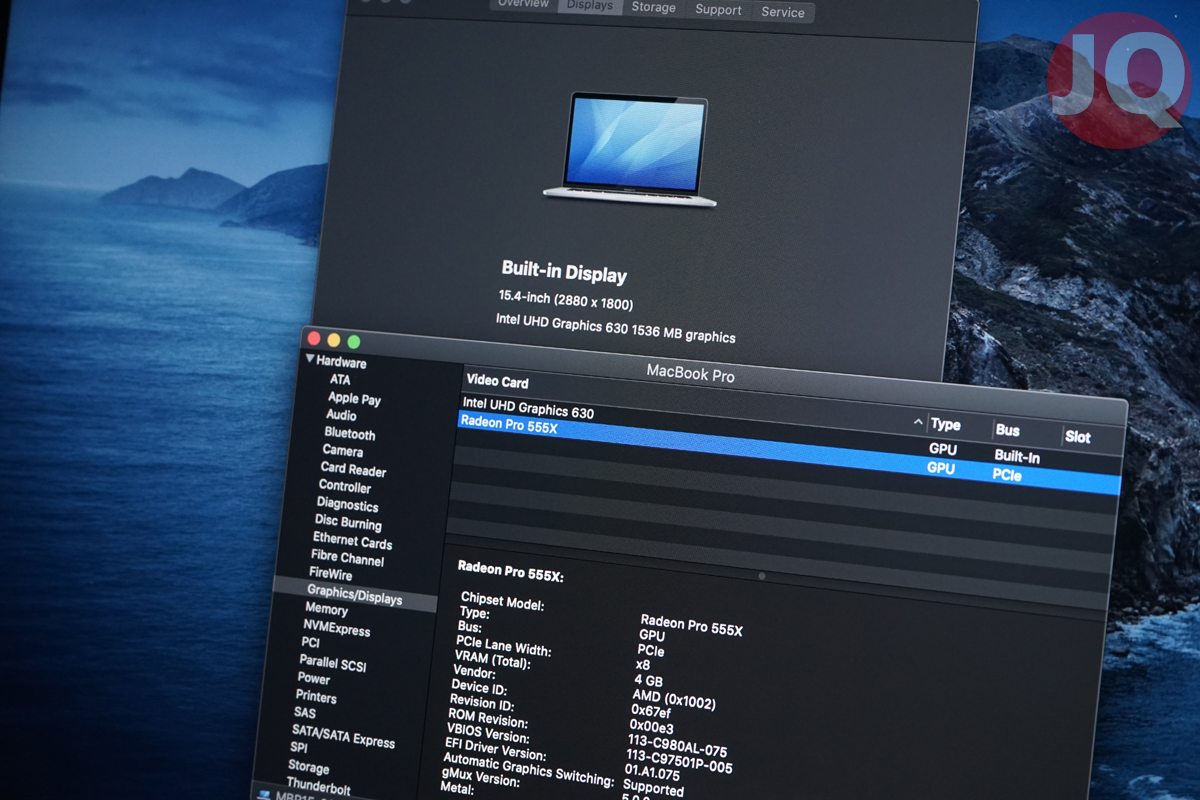Screen dimensions: 1200x800
Task: Select Printers in the sidebar
Action: pos(316,696)
